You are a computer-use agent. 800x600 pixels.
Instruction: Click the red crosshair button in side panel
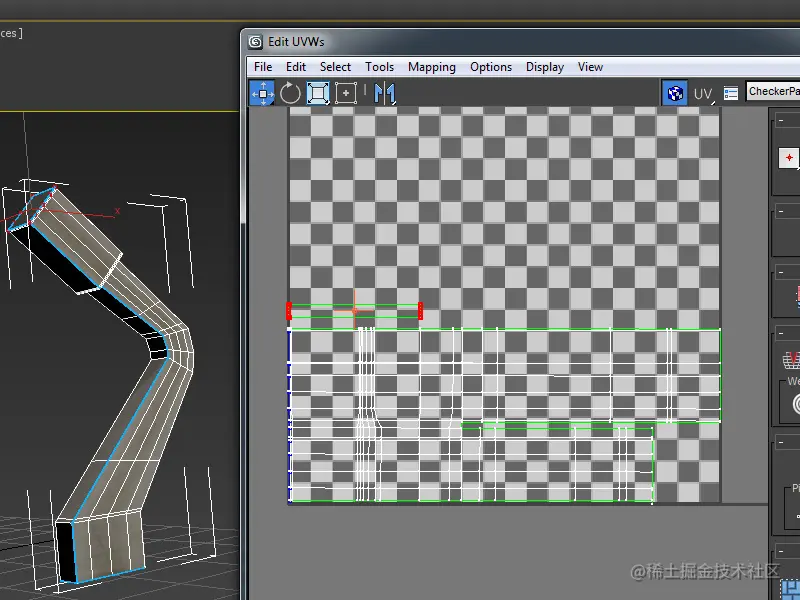tap(788, 158)
